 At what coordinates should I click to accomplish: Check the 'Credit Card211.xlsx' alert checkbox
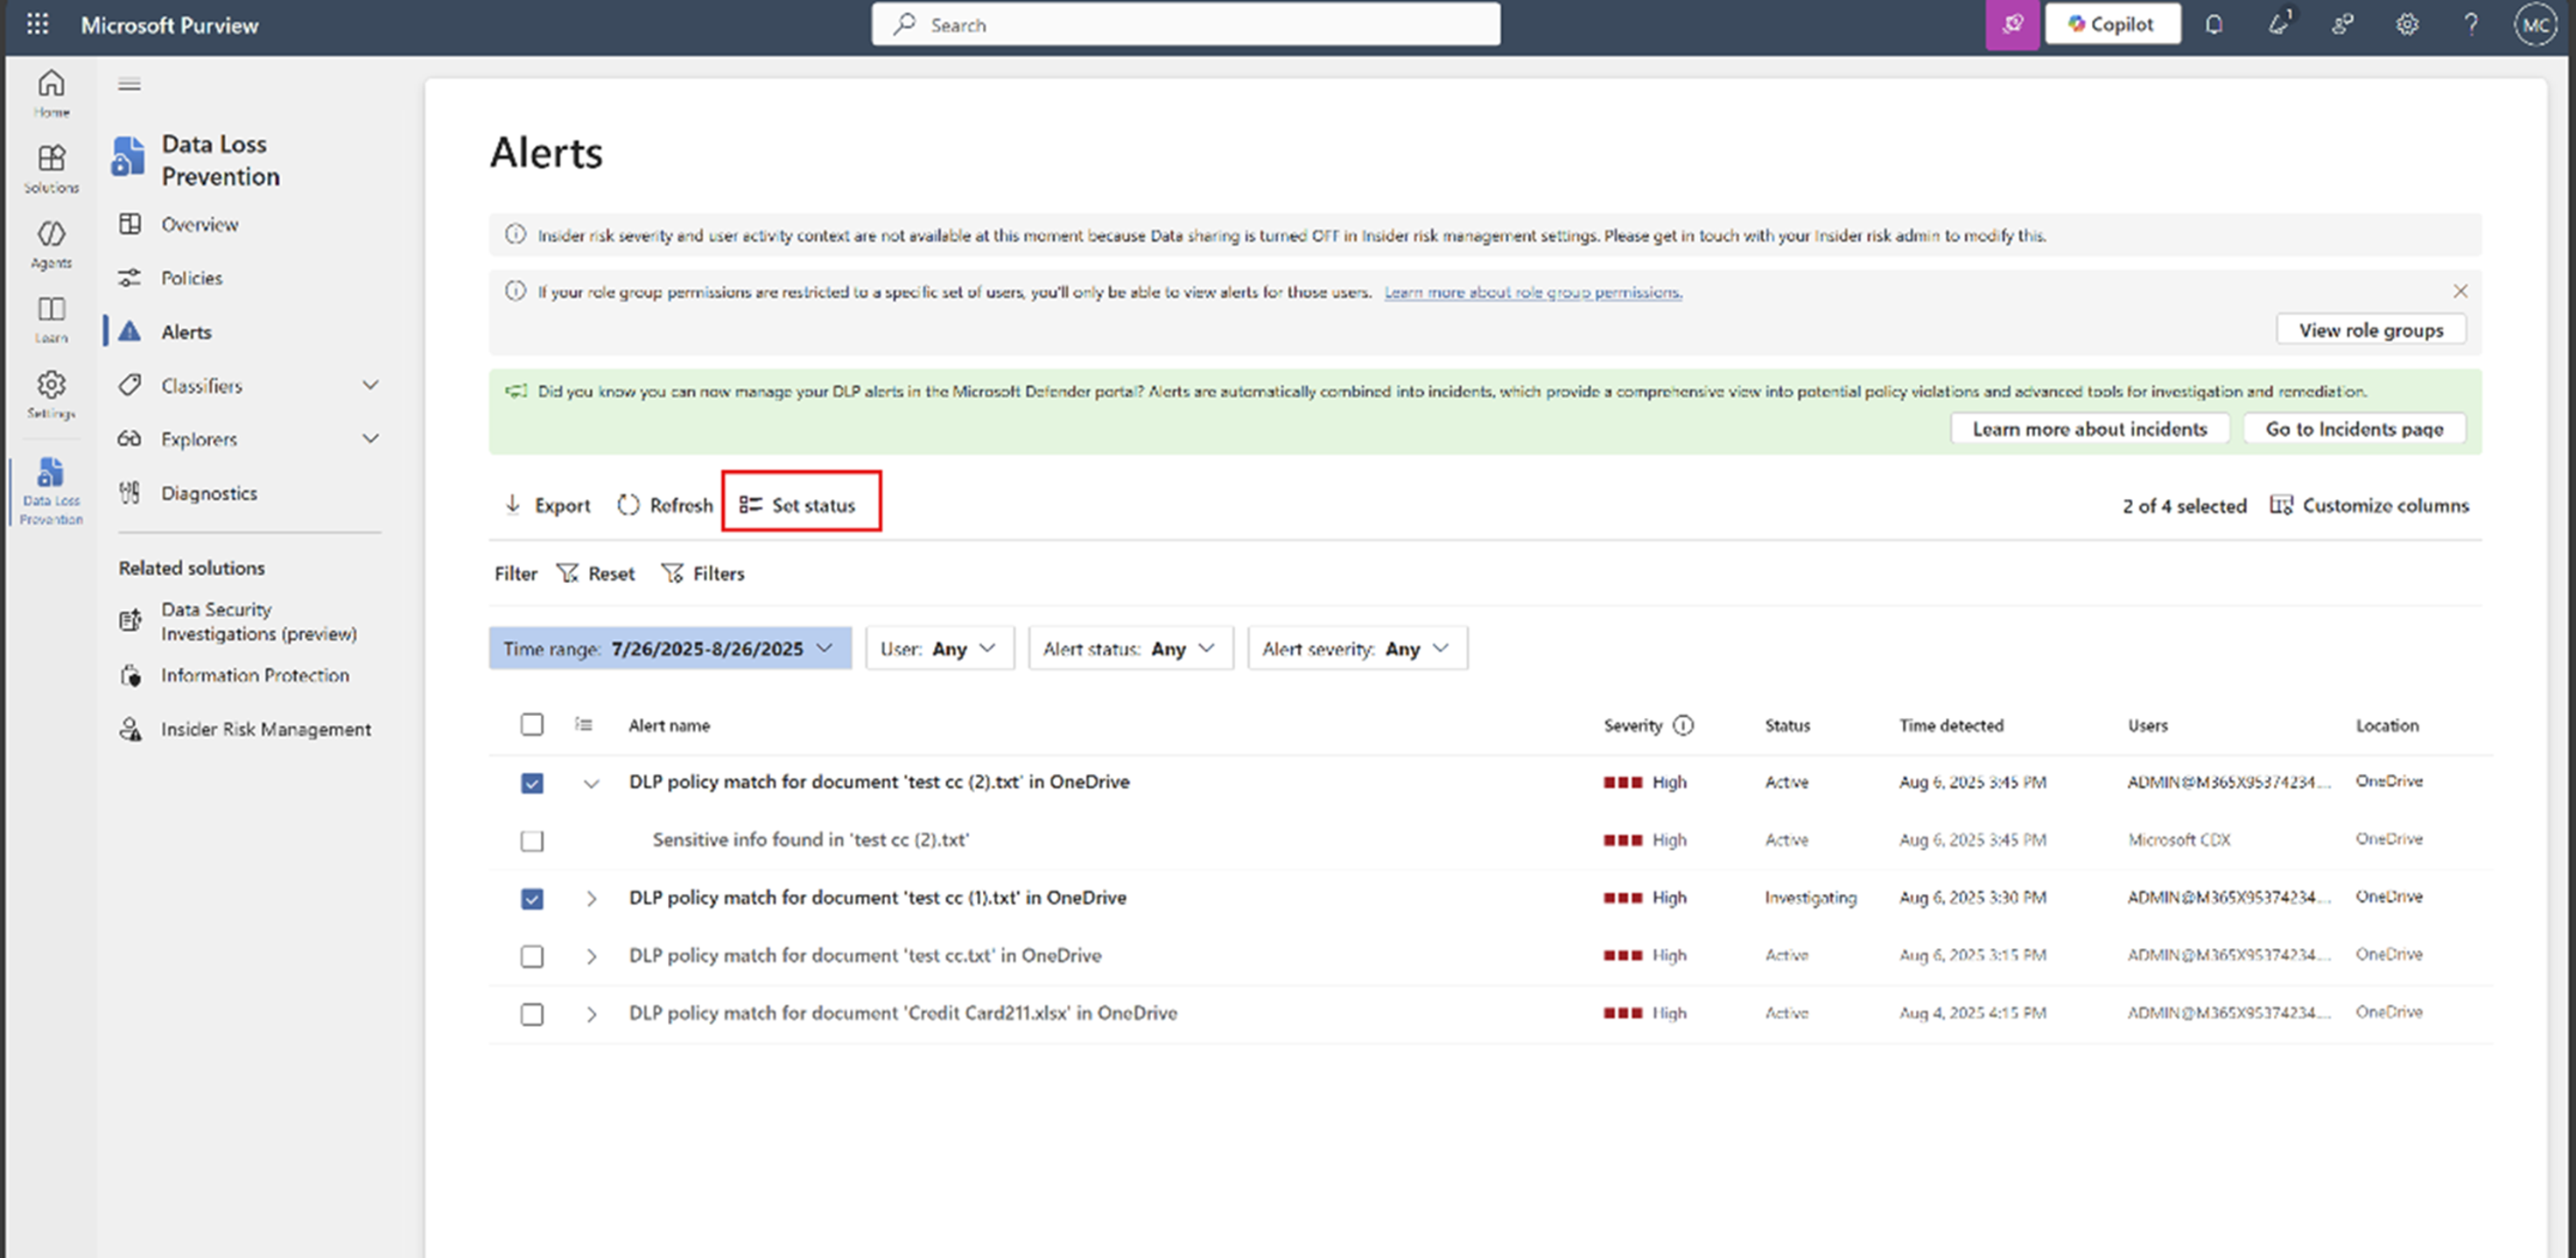[532, 1014]
